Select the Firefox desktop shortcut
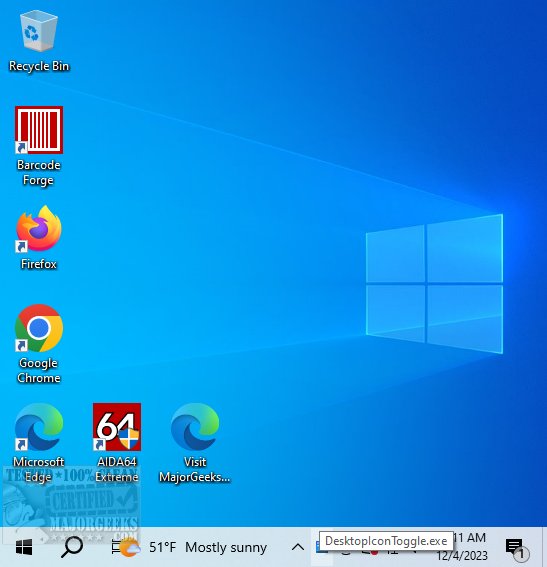This screenshot has height=567, width=547. click(x=39, y=238)
